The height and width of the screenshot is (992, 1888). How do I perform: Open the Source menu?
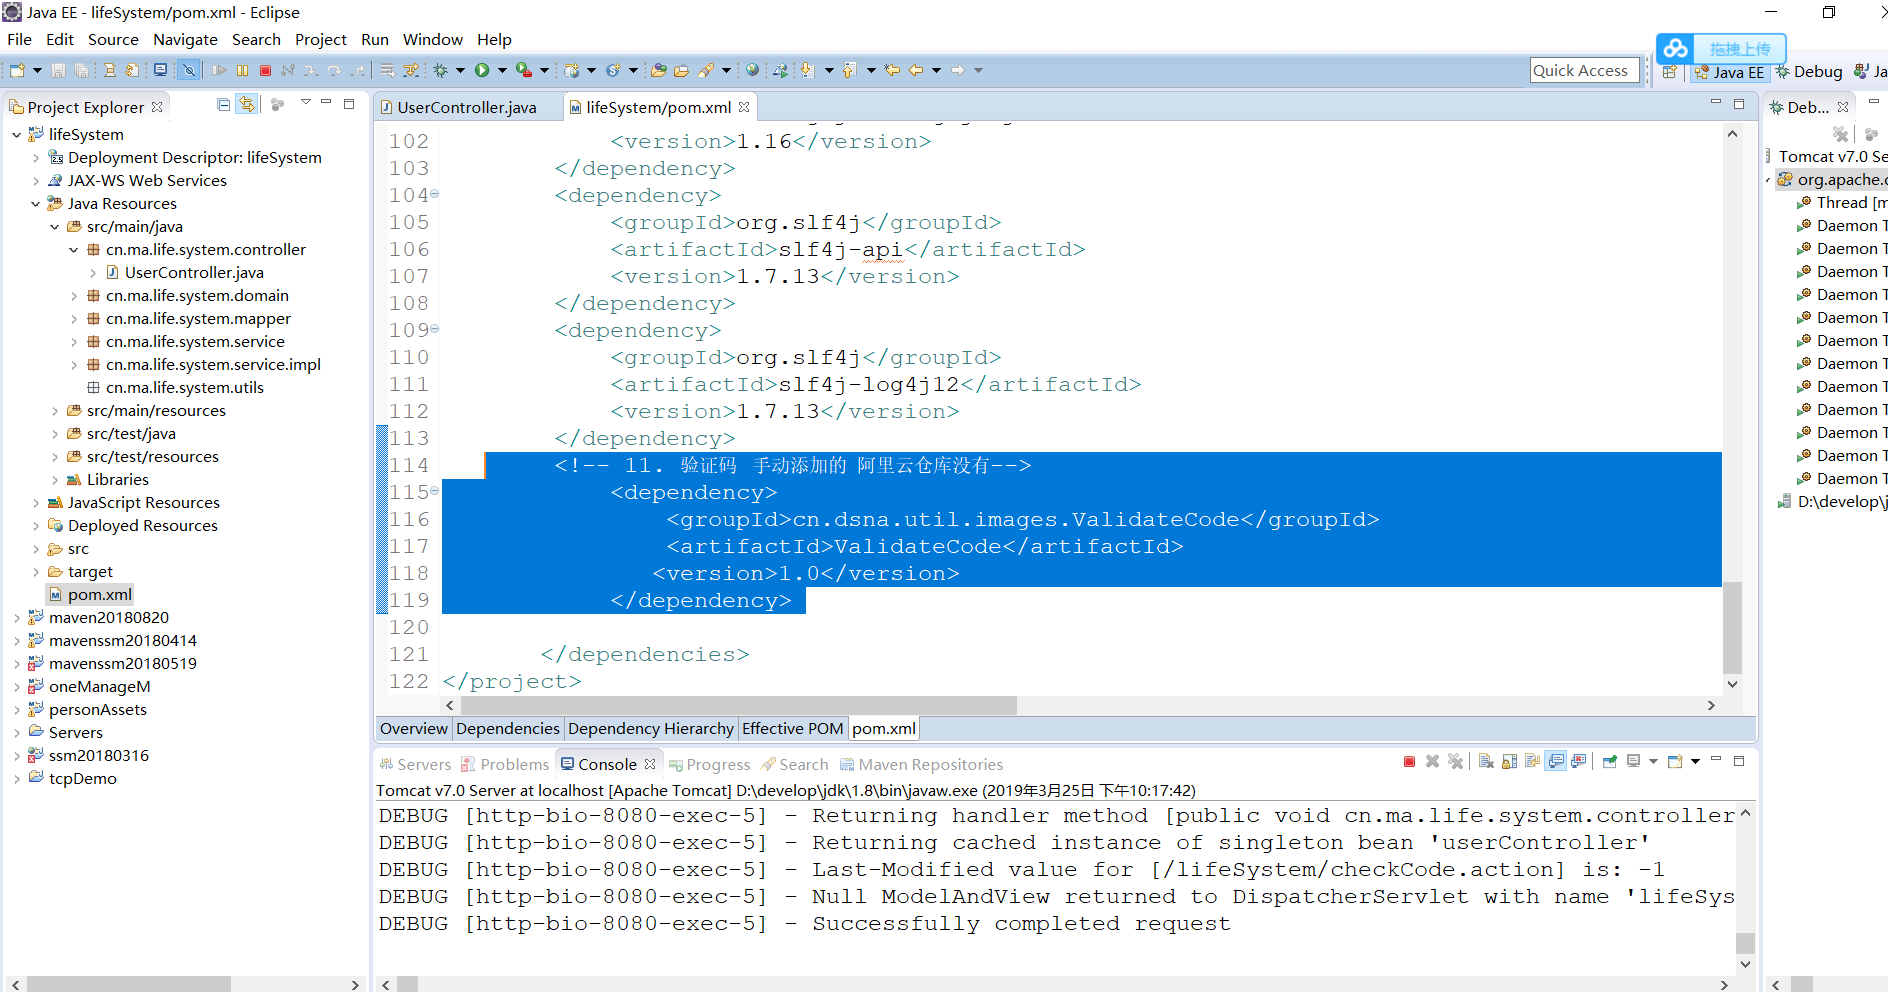[113, 39]
